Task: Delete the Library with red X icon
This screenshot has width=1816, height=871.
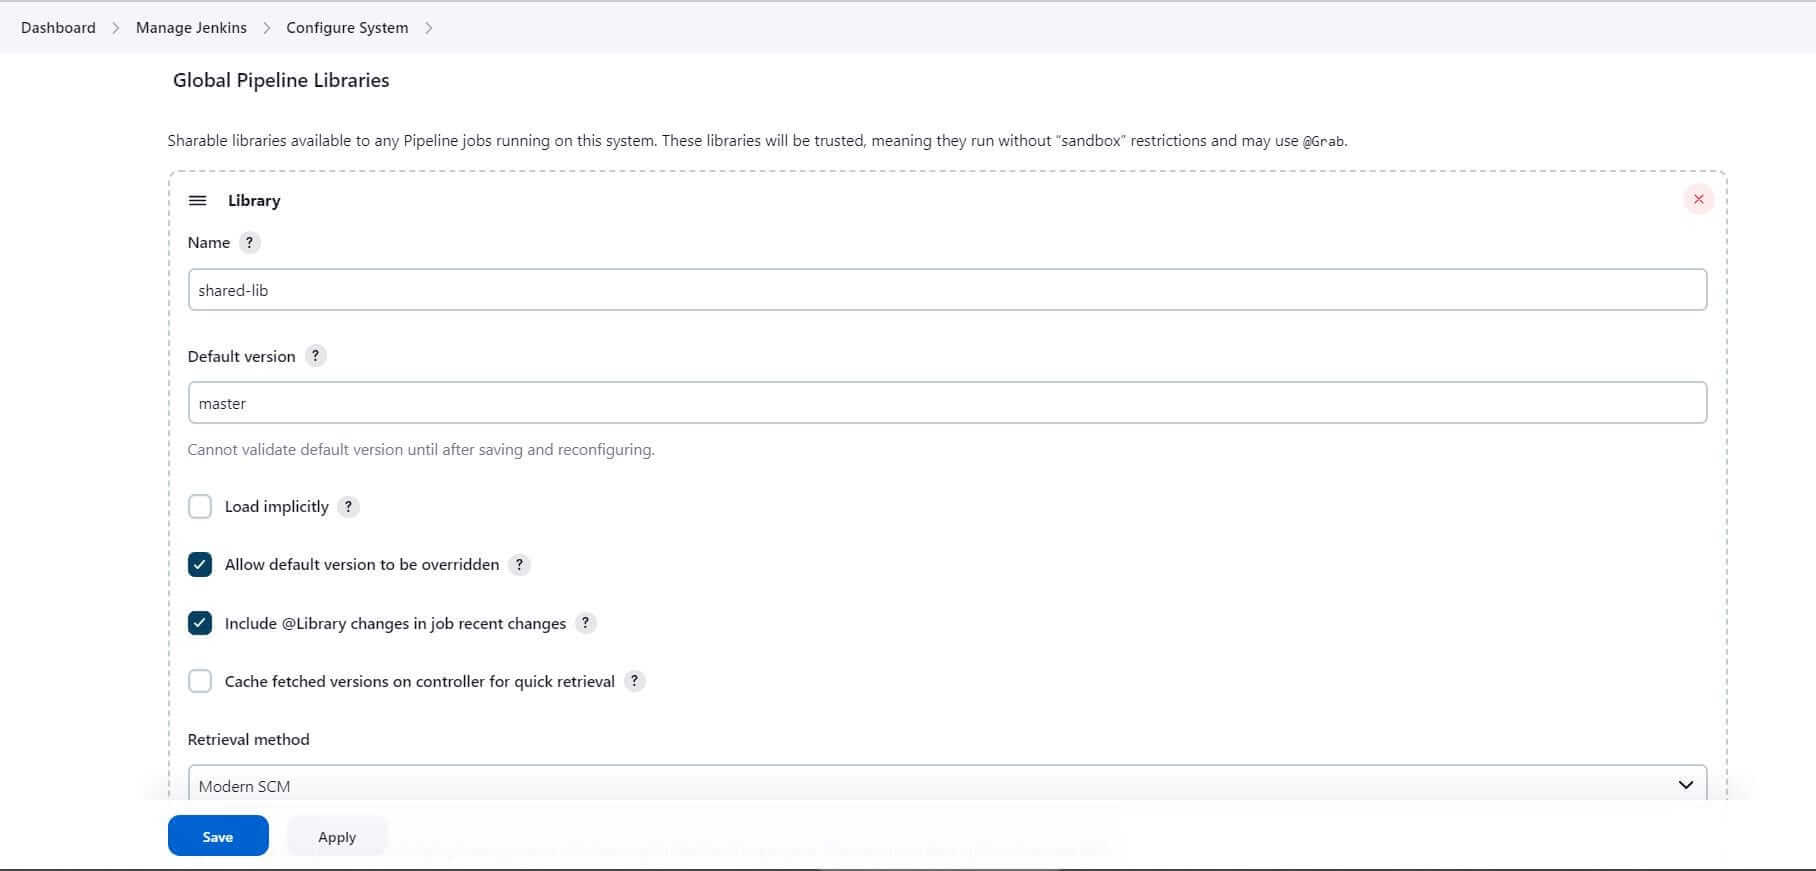Action: 1698,200
